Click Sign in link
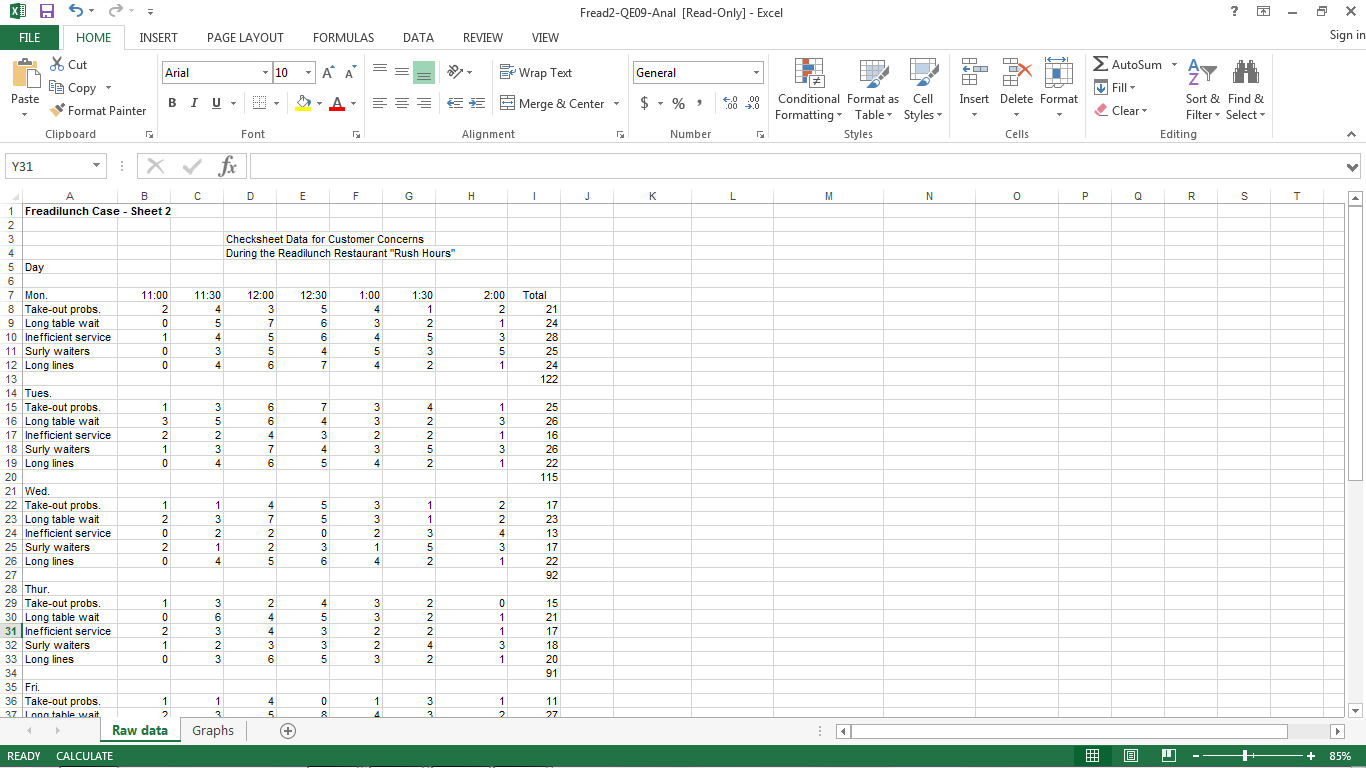This screenshot has width=1366, height=768. [1346, 35]
